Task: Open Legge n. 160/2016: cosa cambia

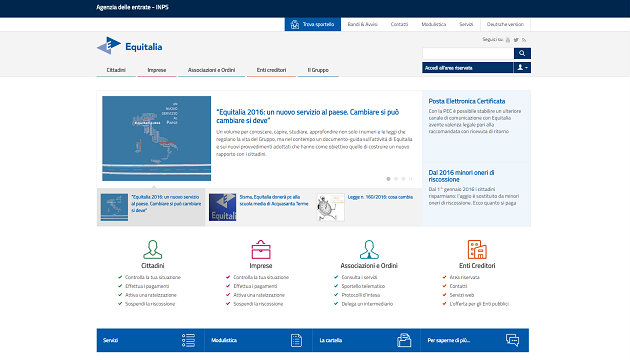Action: point(380,197)
